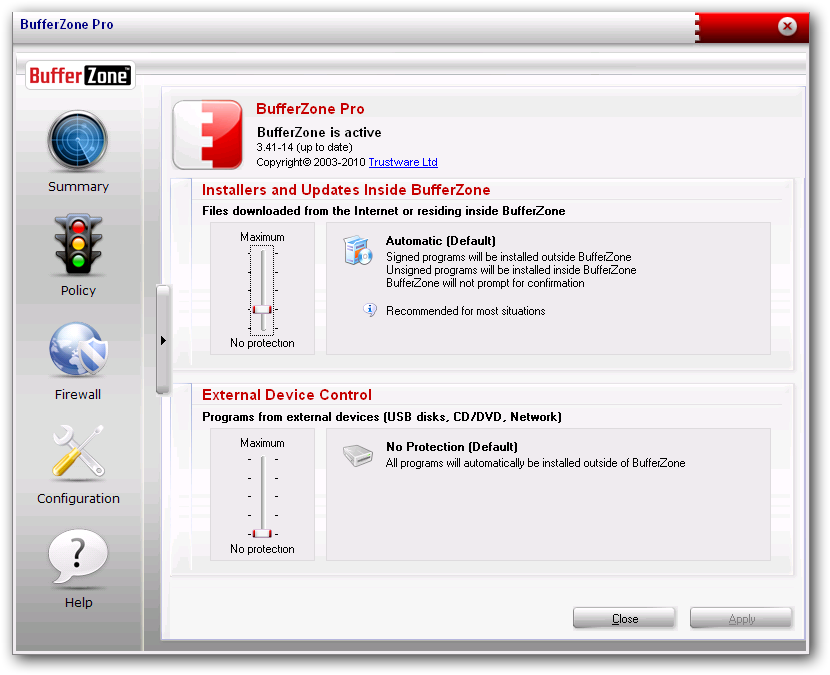
Task: Select the Firewall label
Action: (78, 394)
